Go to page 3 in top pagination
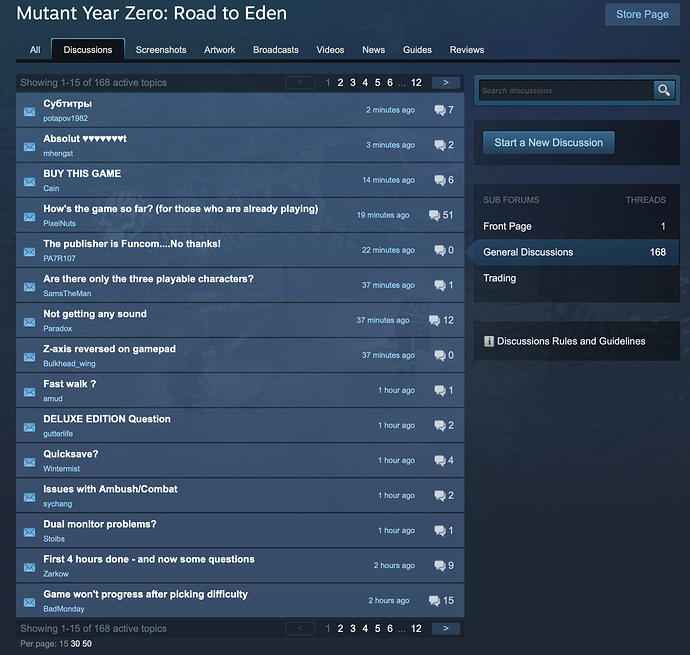 [352, 83]
